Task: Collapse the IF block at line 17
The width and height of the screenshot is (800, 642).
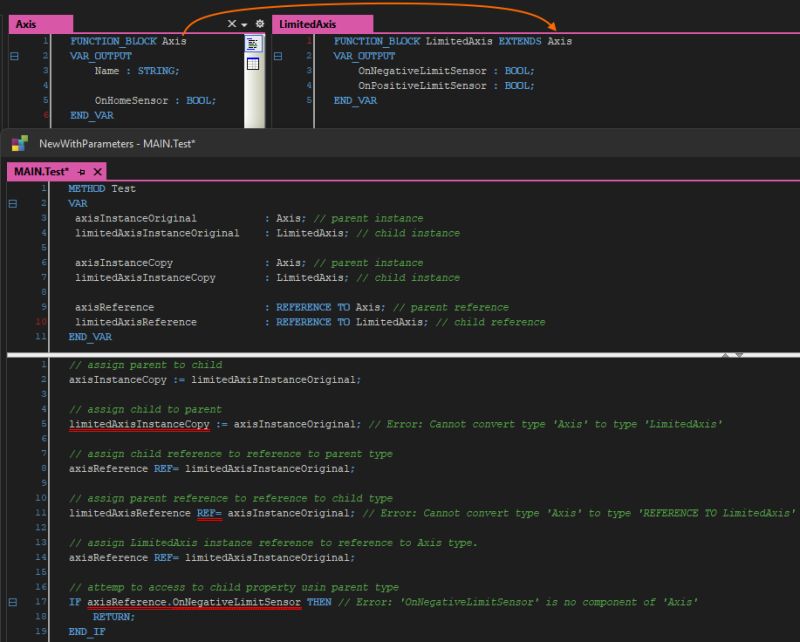Action: point(13,603)
